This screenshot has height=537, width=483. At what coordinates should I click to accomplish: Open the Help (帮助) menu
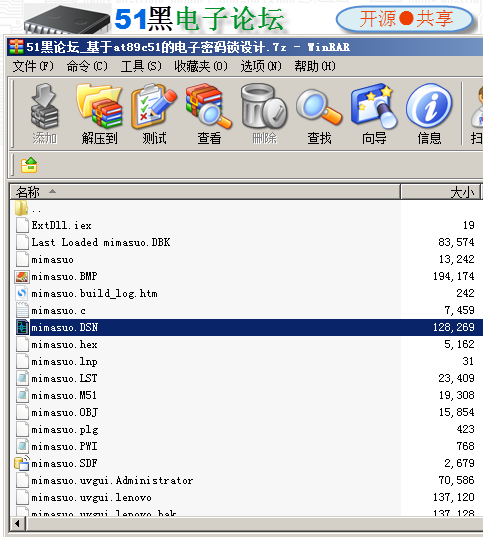click(x=315, y=66)
